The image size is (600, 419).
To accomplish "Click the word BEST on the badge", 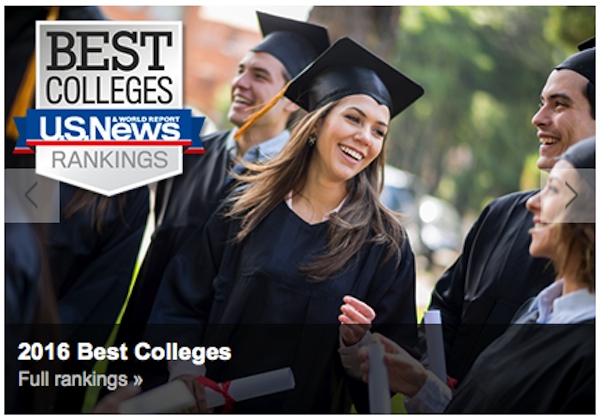I will click(109, 51).
